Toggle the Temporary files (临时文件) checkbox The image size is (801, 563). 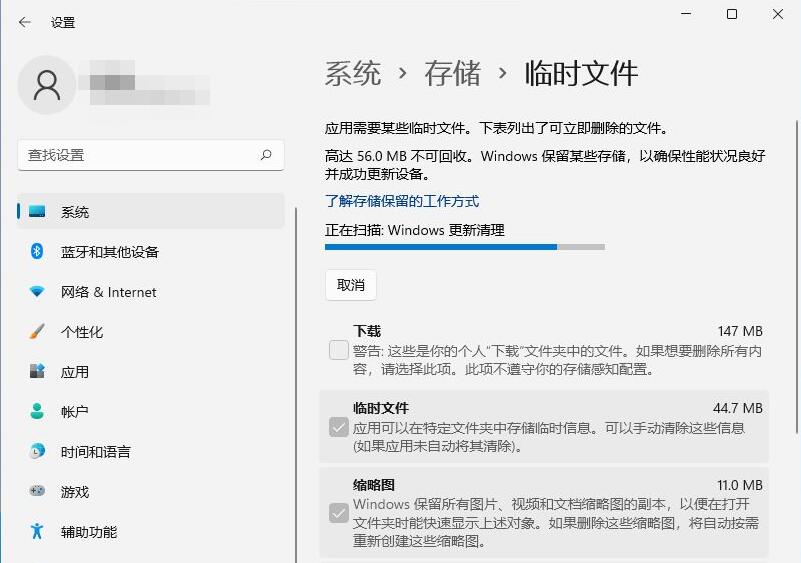(x=339, y=428)
